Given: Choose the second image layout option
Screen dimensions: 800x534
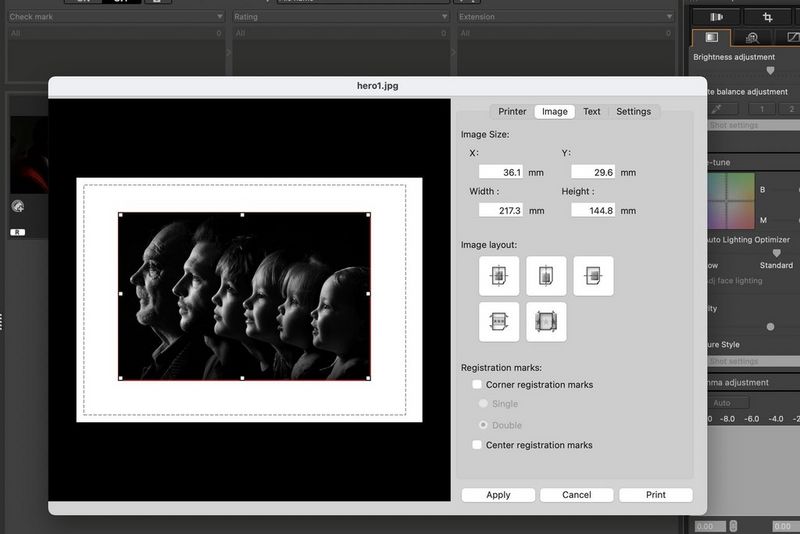Looking at the screenshot, I should coord(546,276).
